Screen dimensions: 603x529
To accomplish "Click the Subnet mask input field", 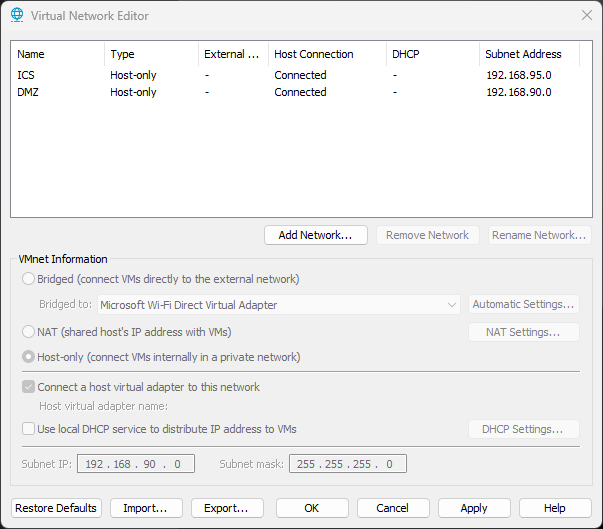I will [x=348, y=464].
